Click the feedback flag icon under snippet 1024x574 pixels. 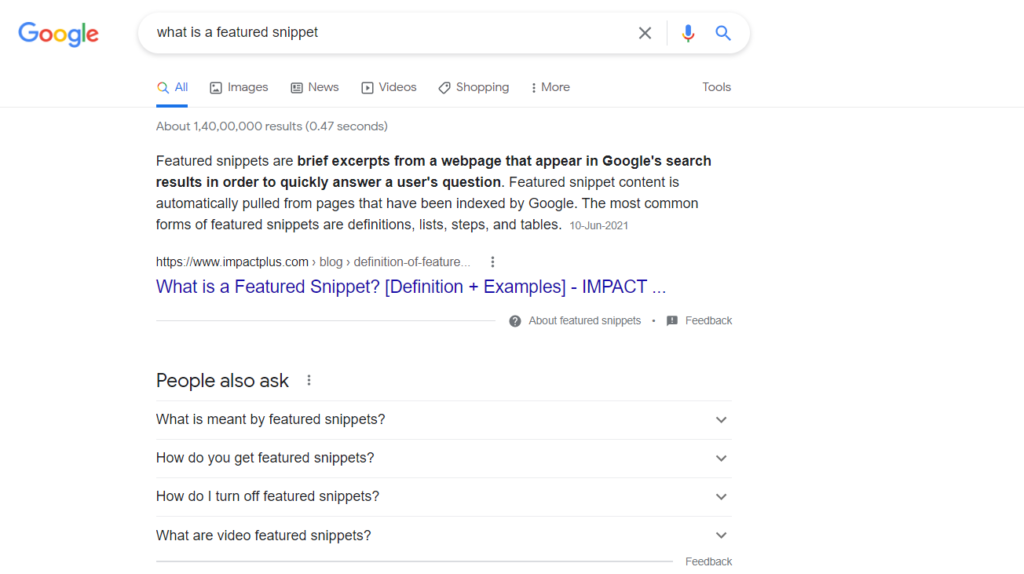click(x=672, y=321)
